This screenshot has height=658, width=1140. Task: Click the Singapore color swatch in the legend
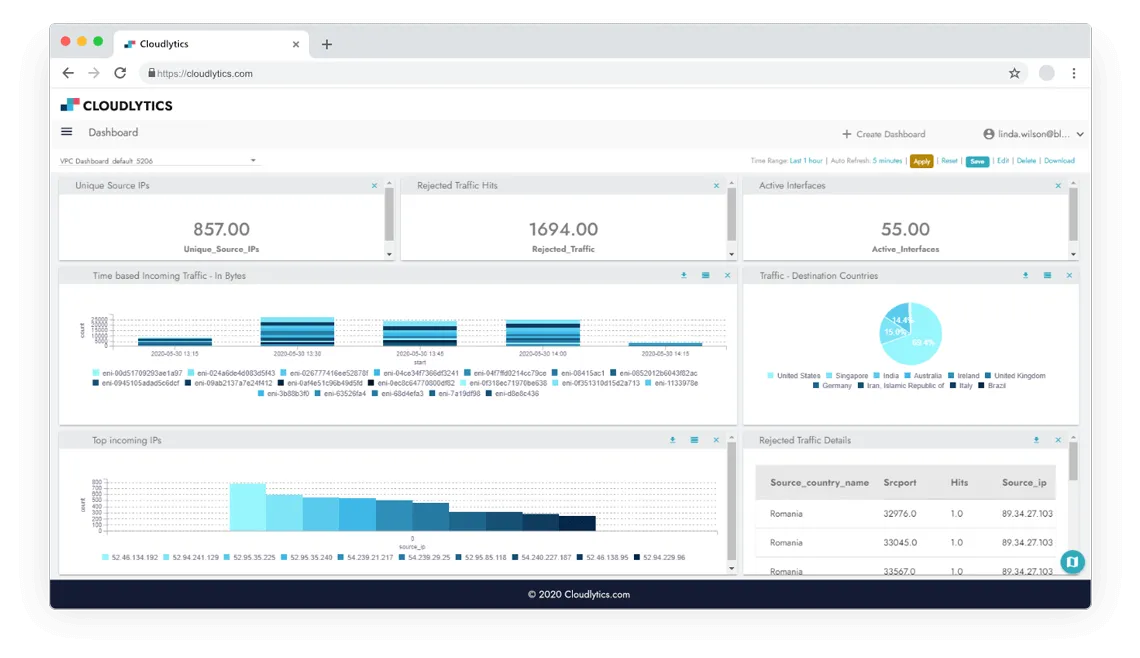[830, 375]
